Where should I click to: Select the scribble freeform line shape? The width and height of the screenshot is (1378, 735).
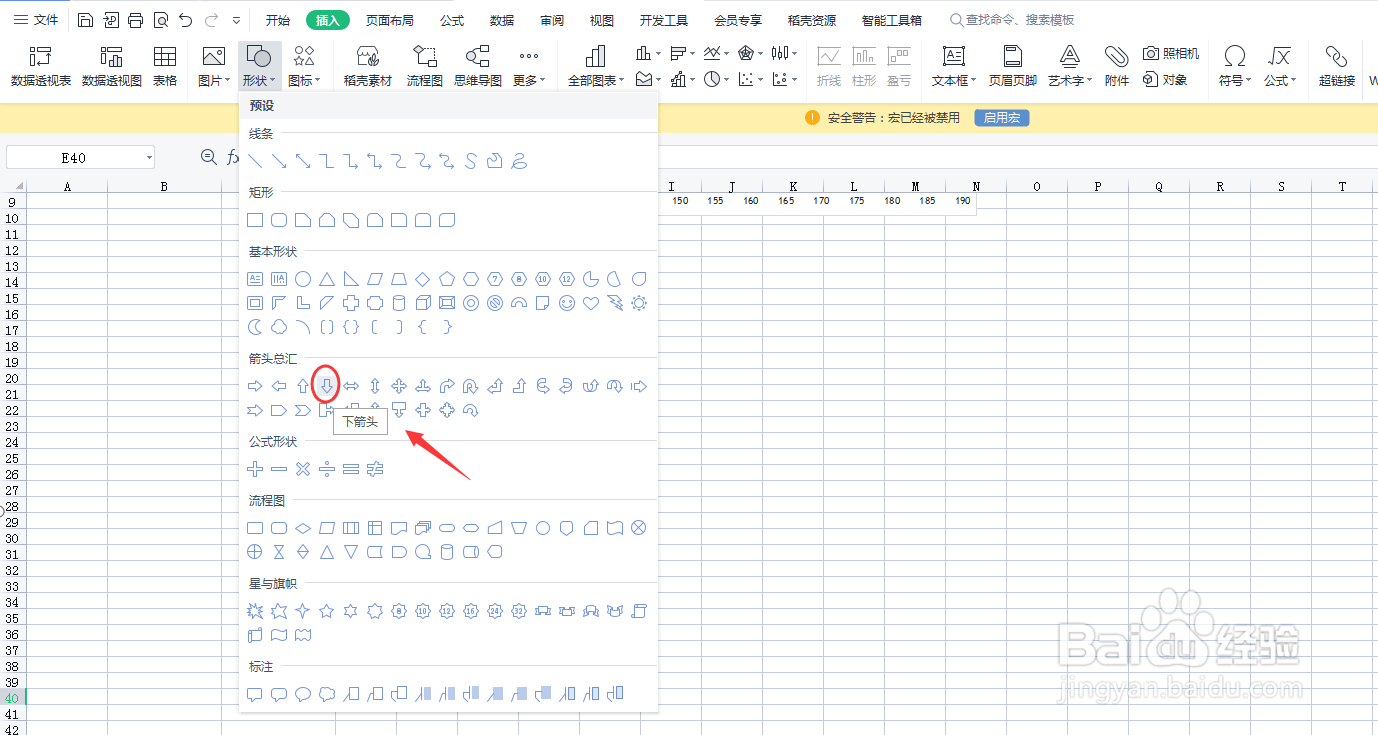click(519, 161)
